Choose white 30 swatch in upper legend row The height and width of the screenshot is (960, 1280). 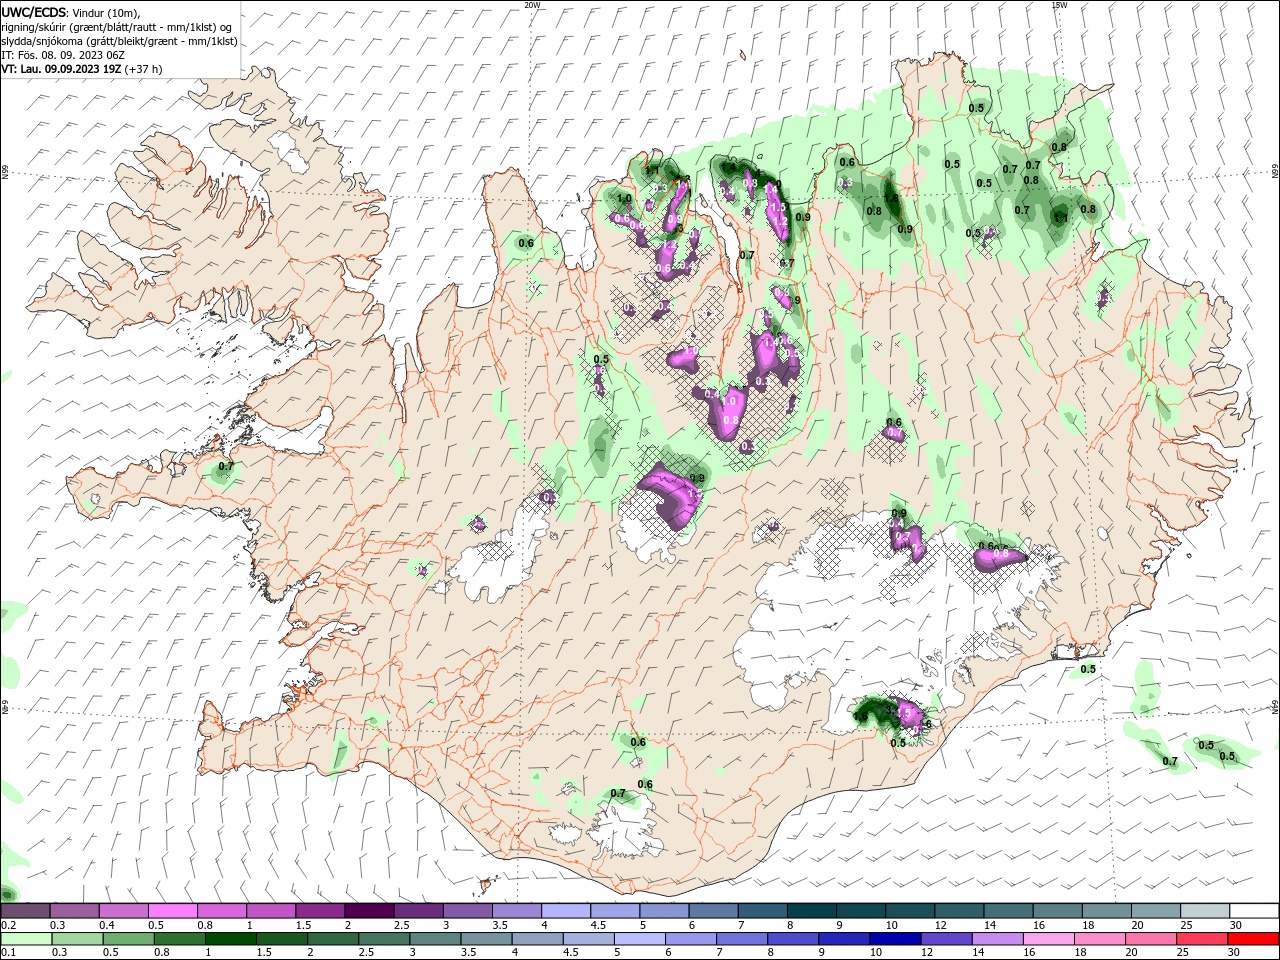1253,911
